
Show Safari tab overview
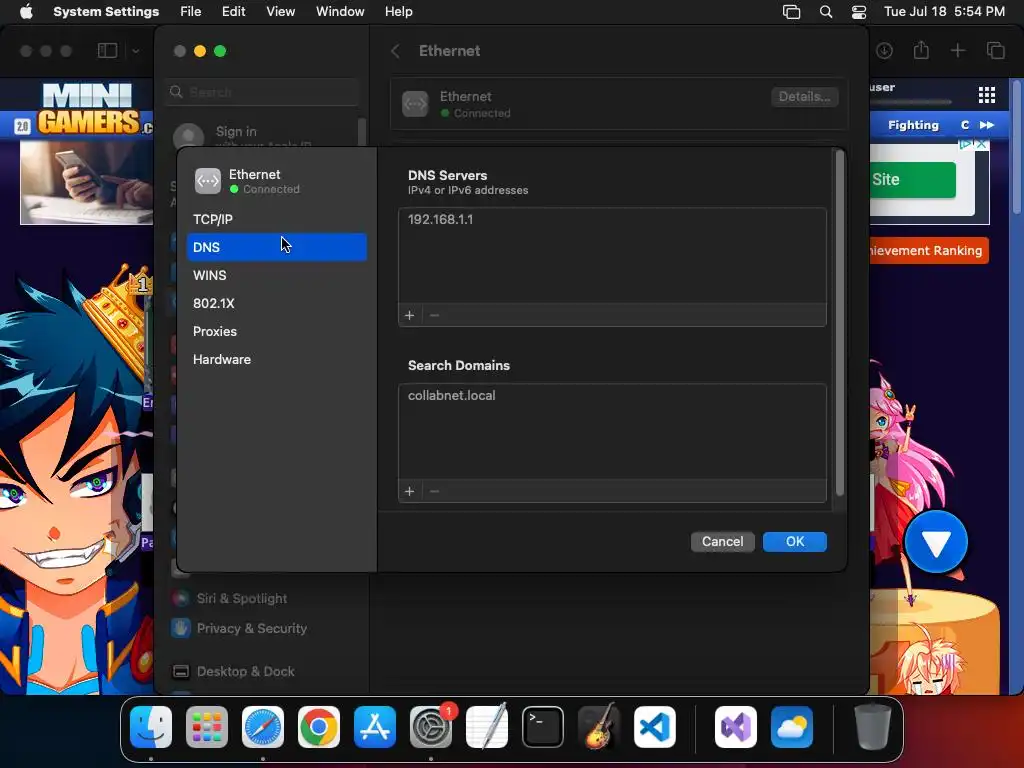[995, 50]
